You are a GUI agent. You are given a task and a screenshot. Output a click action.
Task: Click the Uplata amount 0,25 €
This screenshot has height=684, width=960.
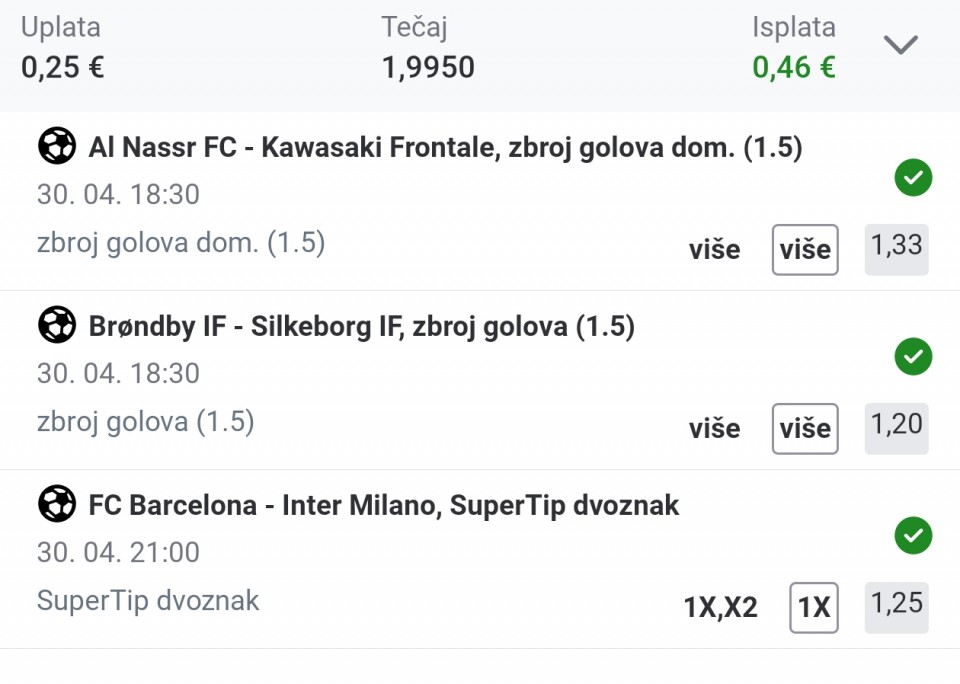coord(62,67)
